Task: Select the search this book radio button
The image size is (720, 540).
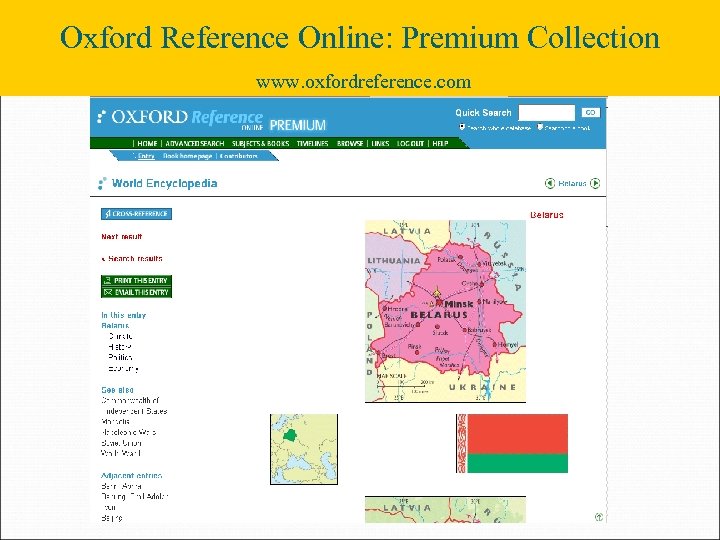Action: [x=540, y=127]
